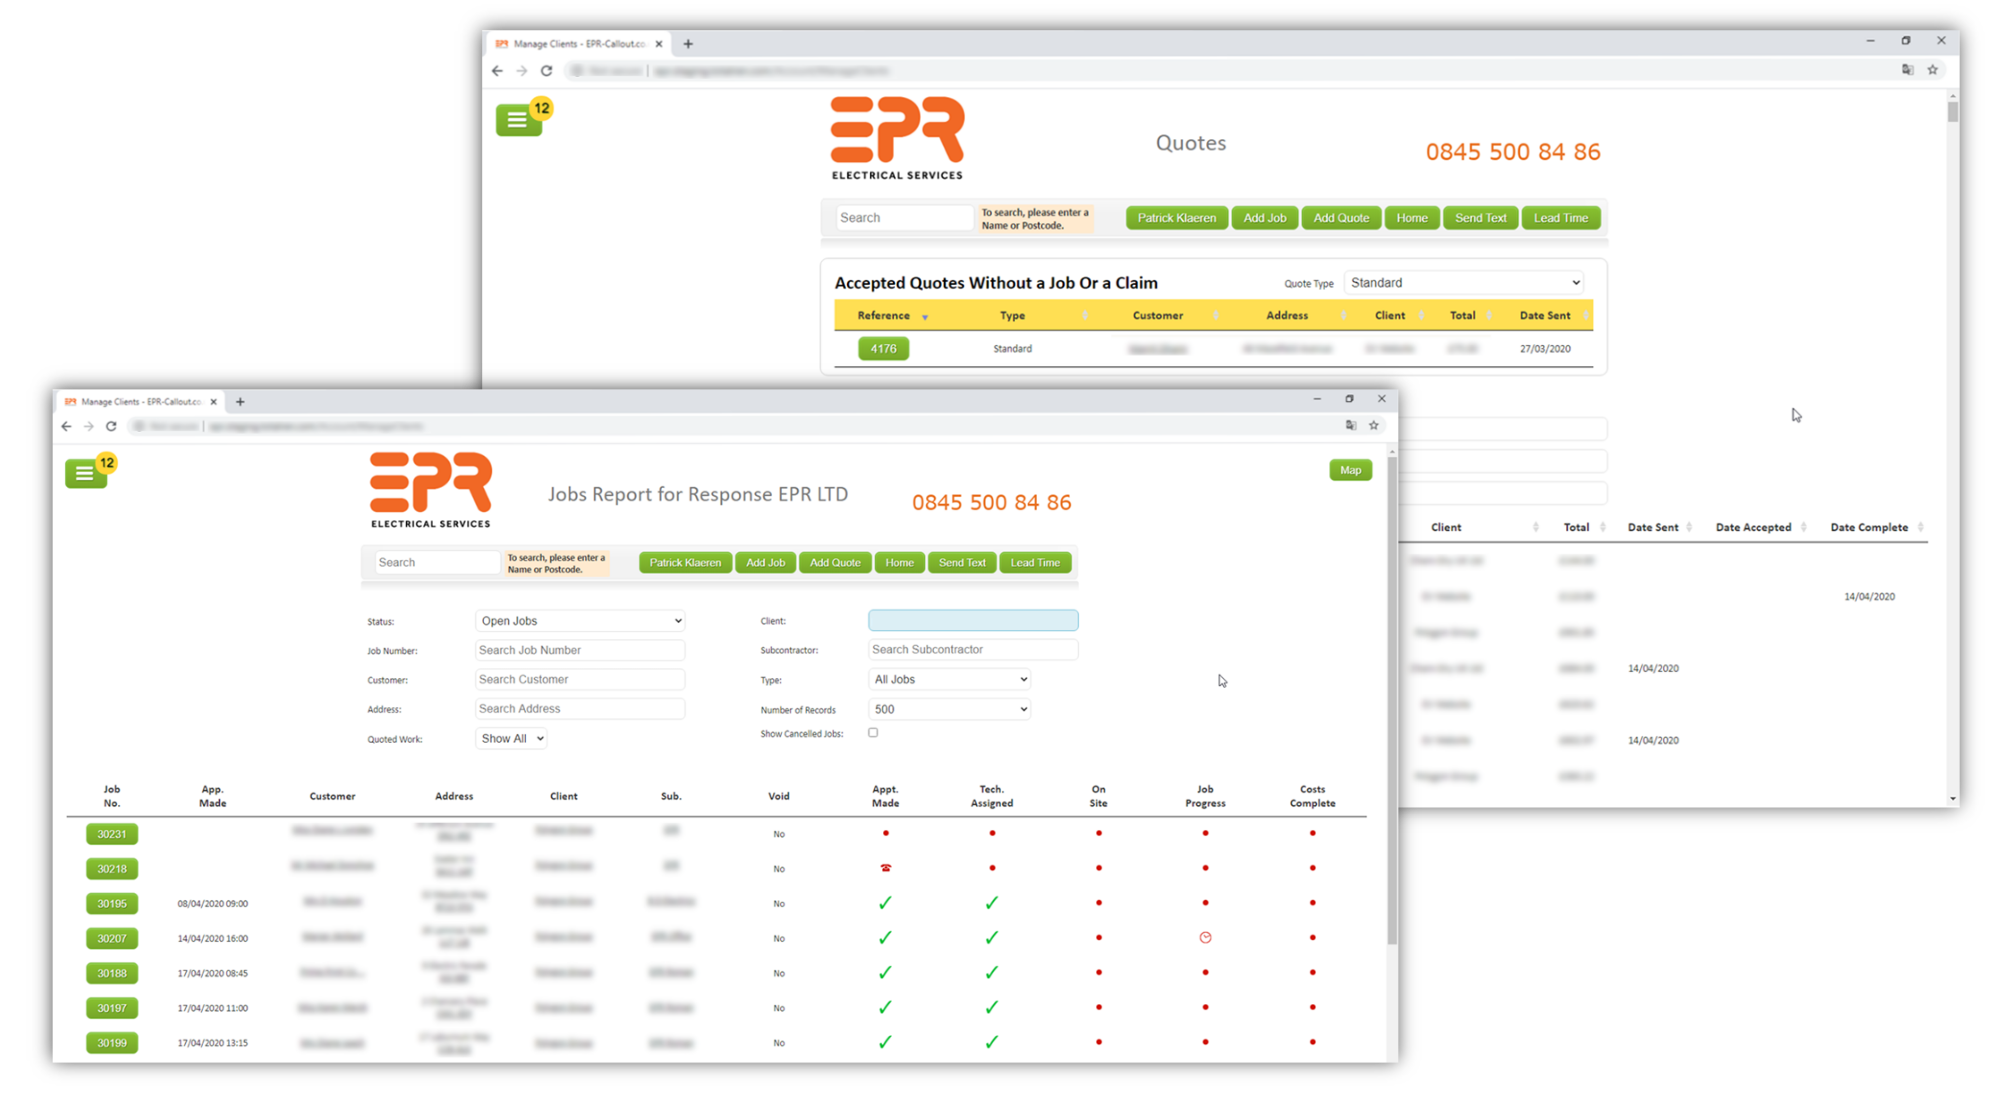
Task: Select Manage Clients tab in Jobs Report window
Action: click(x=141, y=402)
